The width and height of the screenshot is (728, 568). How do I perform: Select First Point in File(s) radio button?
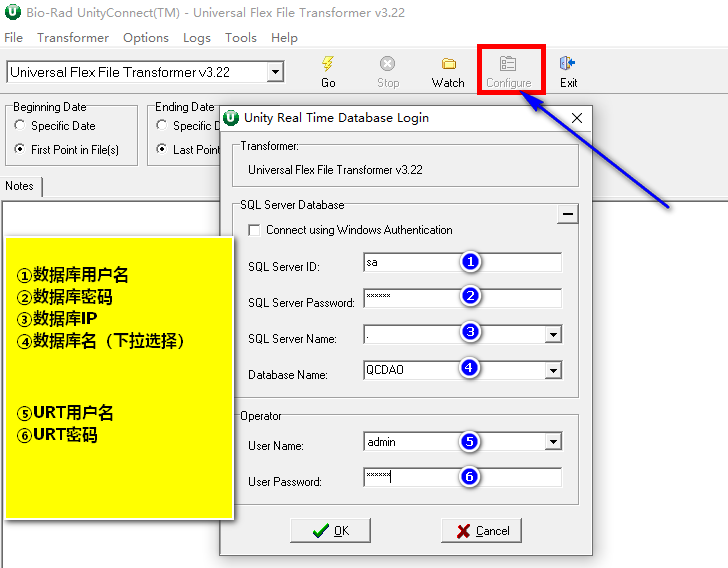tap(20, 149)
